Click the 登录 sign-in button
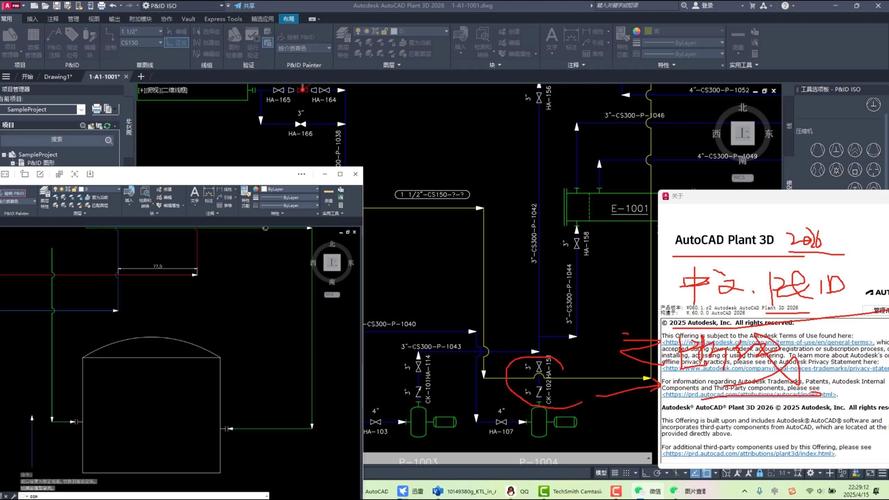The height and width of the screenshot is (500, 889). pyautogui.click(x=703, y=6)
